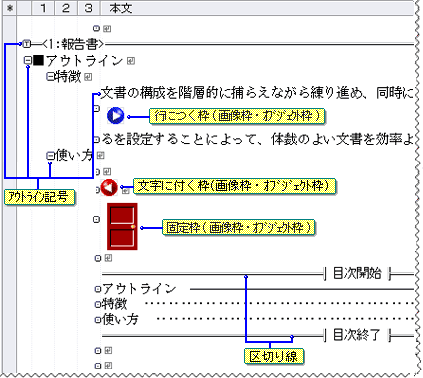Click the 目次終了 separator label
This screenshot has height=378, width=423.
pos(357,335)
